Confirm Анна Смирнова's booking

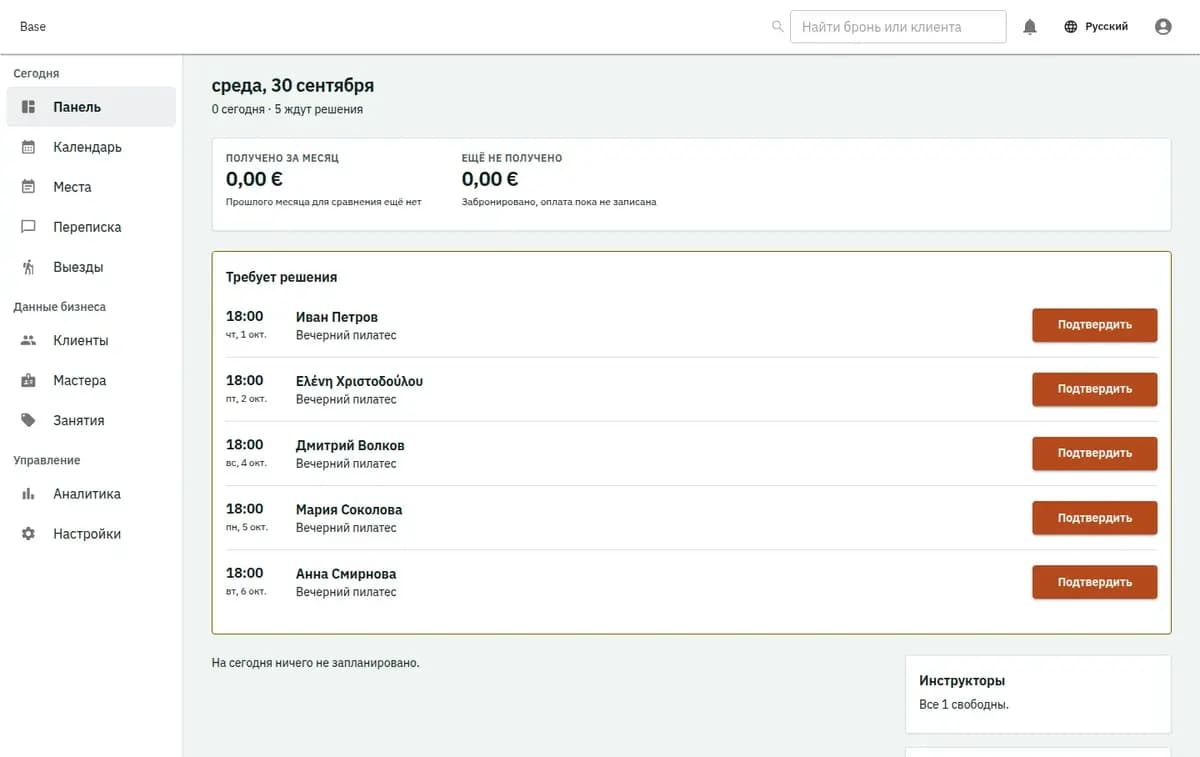1095,582
